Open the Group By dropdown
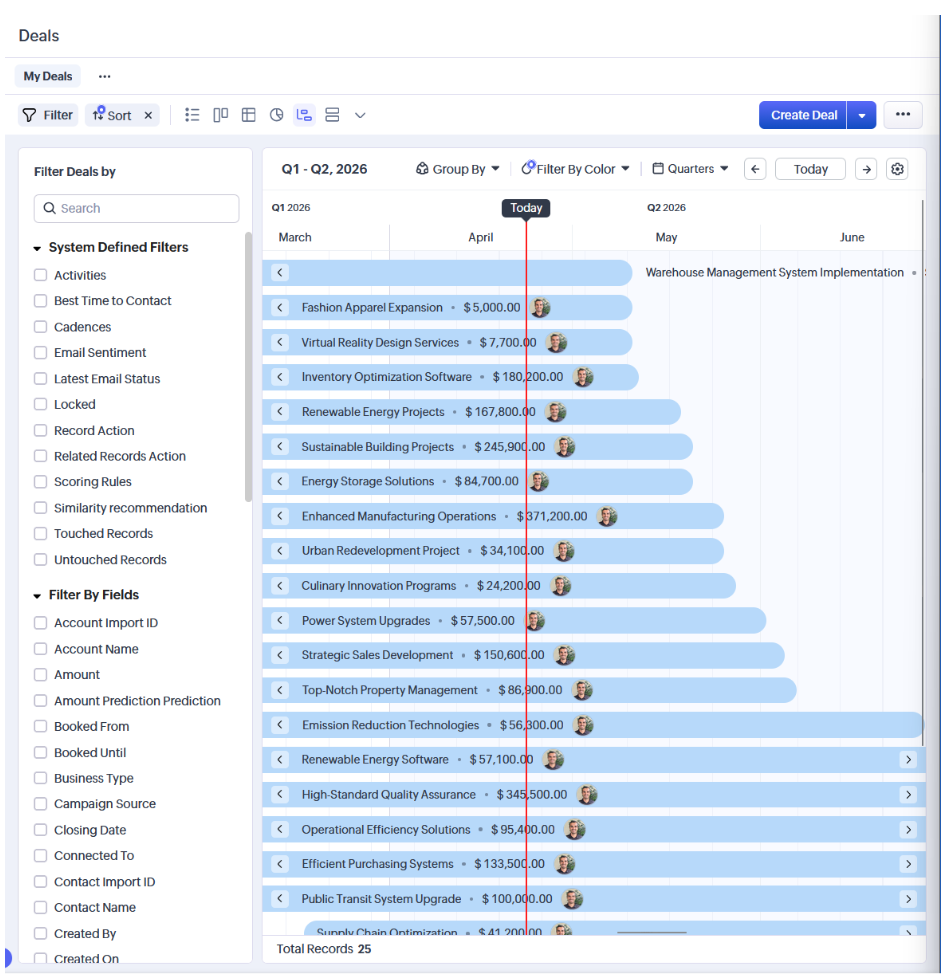The width and height of the screenshot is (945, 976). point(458,169)
